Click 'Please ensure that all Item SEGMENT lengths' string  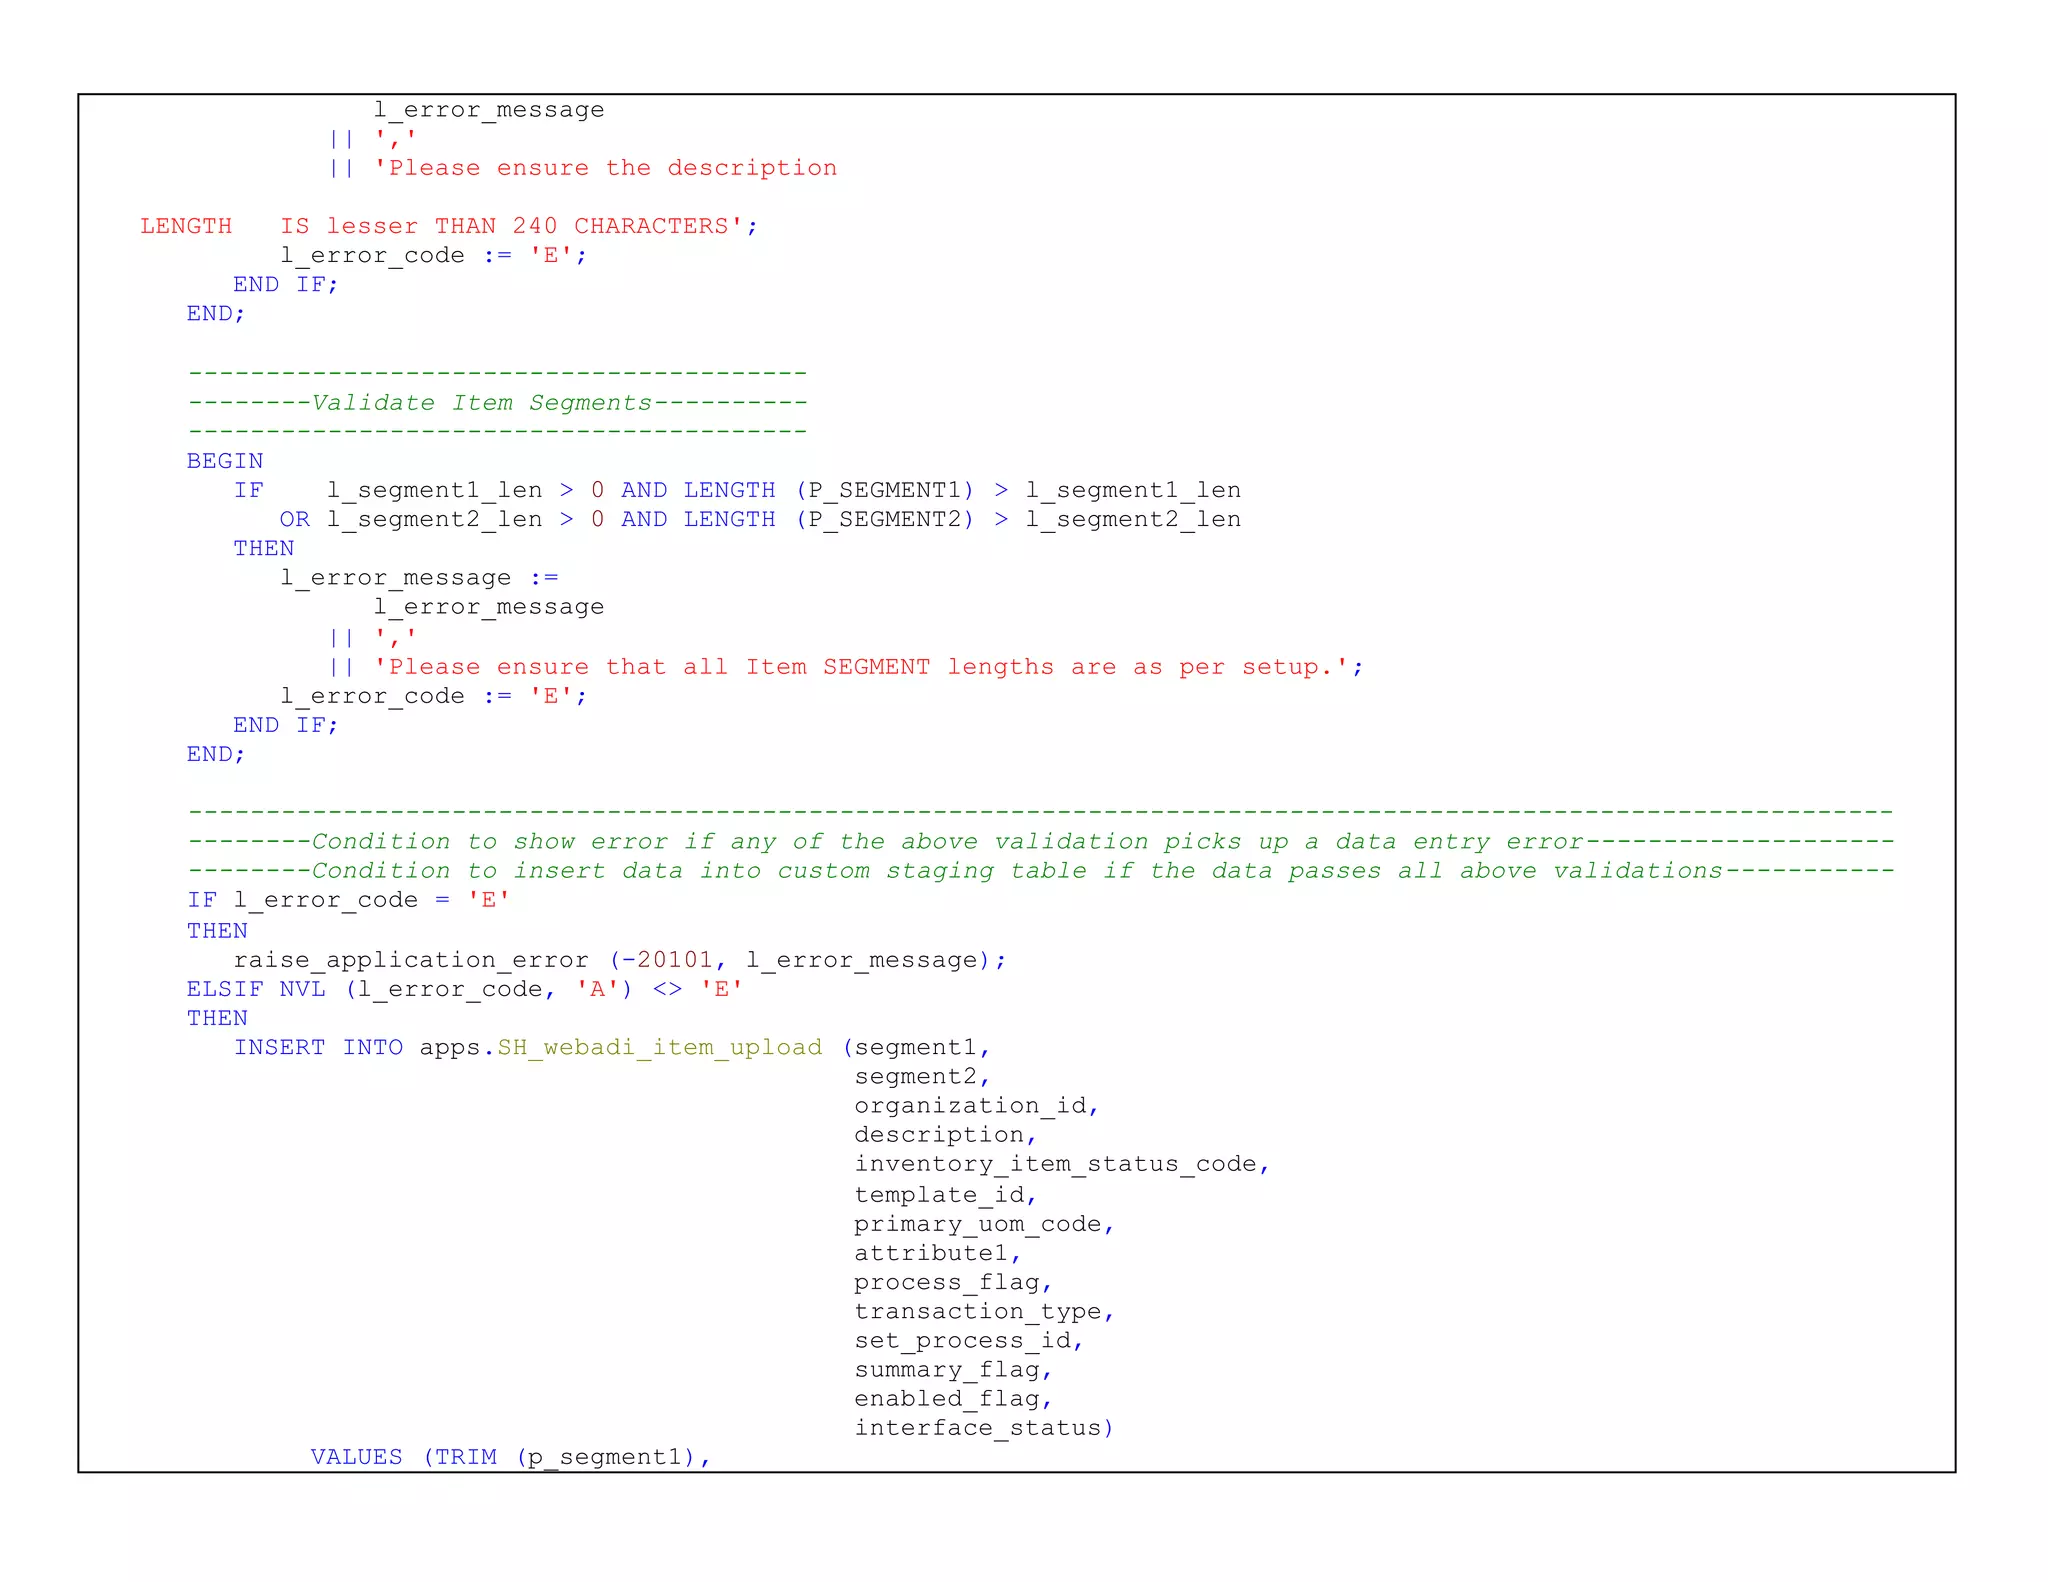[x=868, y=667]
